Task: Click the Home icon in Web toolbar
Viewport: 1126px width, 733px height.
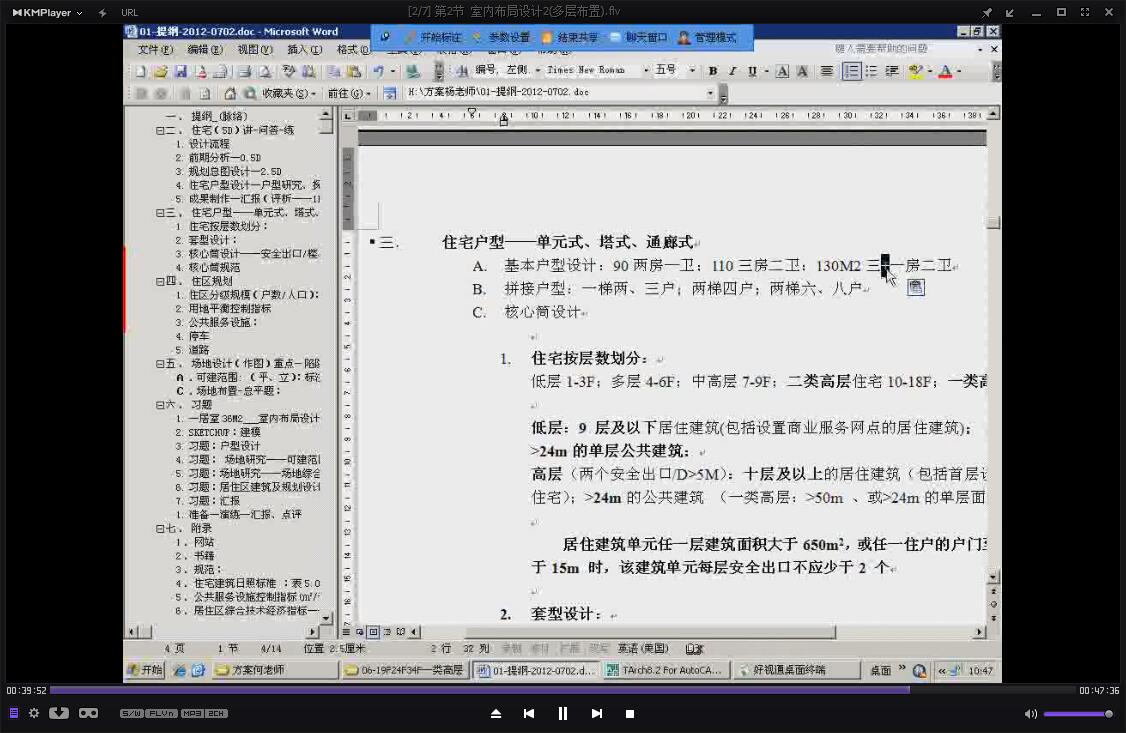Action: point(230,93)
